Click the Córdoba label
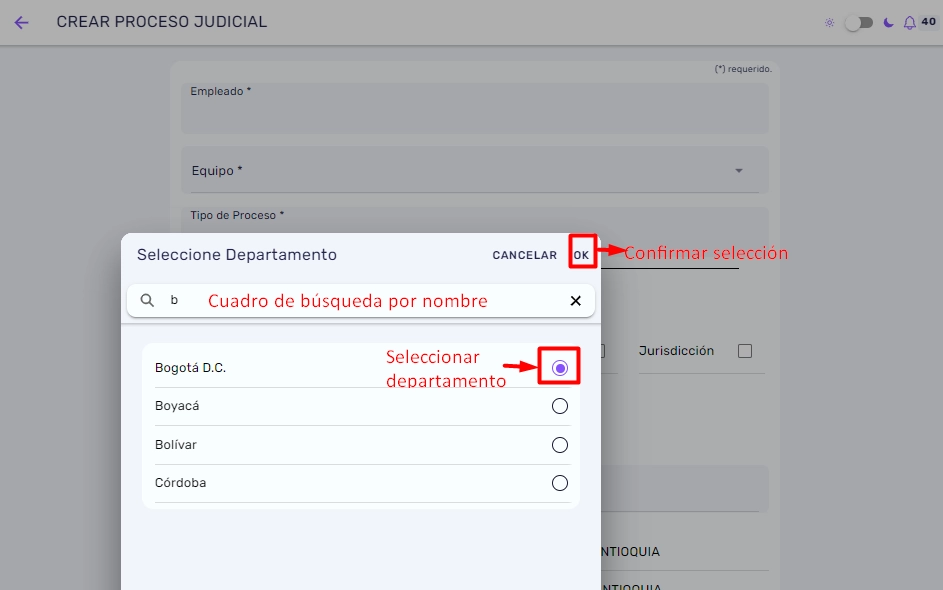 tap(180, 483)
